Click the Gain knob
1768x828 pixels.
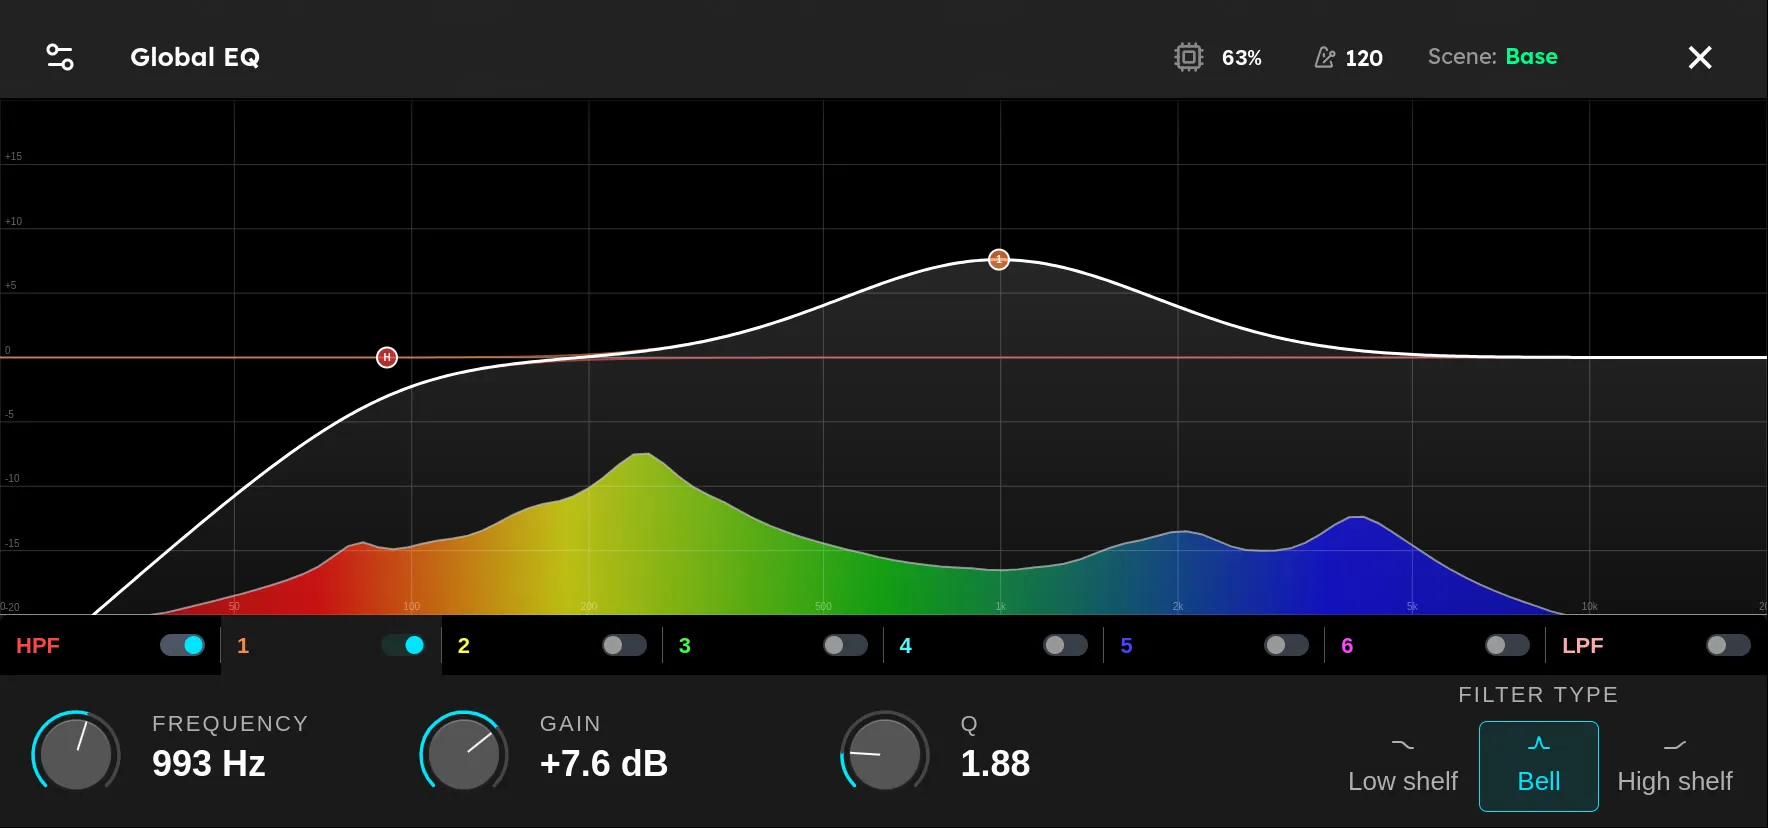point(464,752)
